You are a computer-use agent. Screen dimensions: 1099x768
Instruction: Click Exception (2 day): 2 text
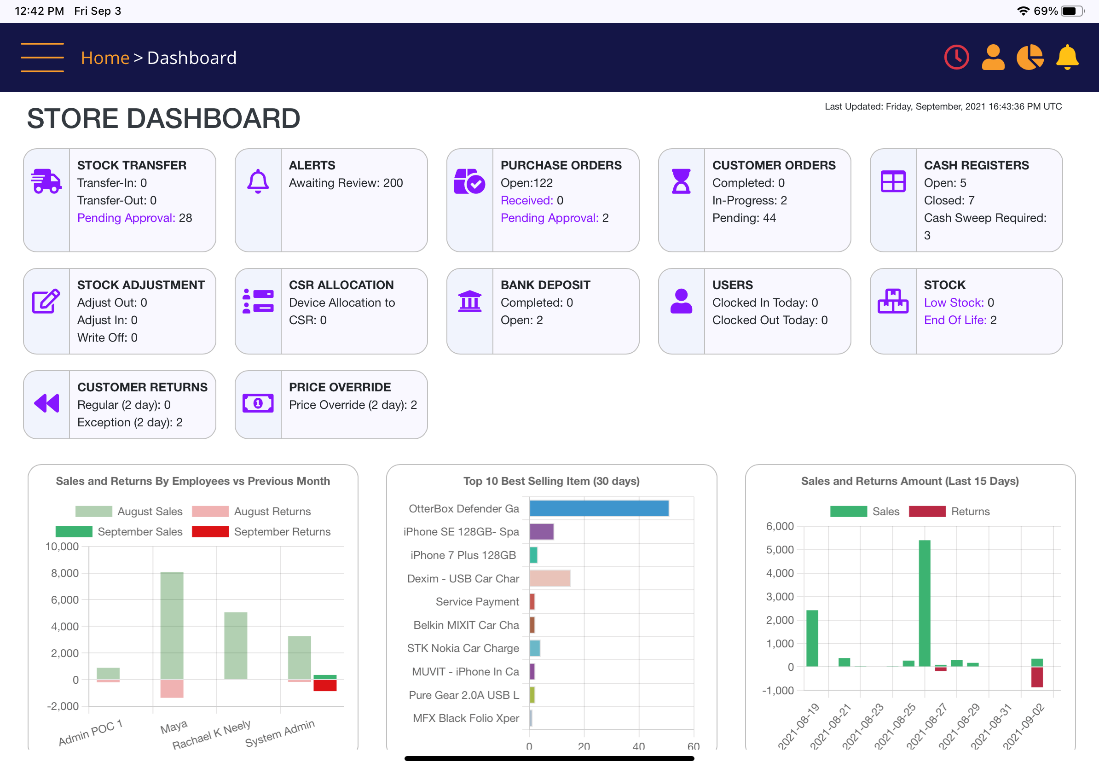(x=130, y=423)
